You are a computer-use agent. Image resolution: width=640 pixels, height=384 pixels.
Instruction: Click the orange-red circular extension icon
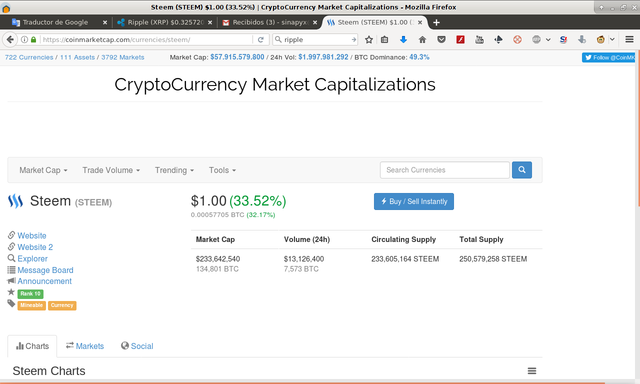[x=517, y=40]
